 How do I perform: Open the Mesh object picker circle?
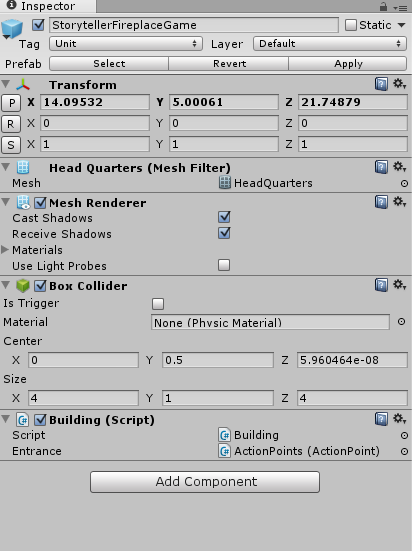[404, 183]
